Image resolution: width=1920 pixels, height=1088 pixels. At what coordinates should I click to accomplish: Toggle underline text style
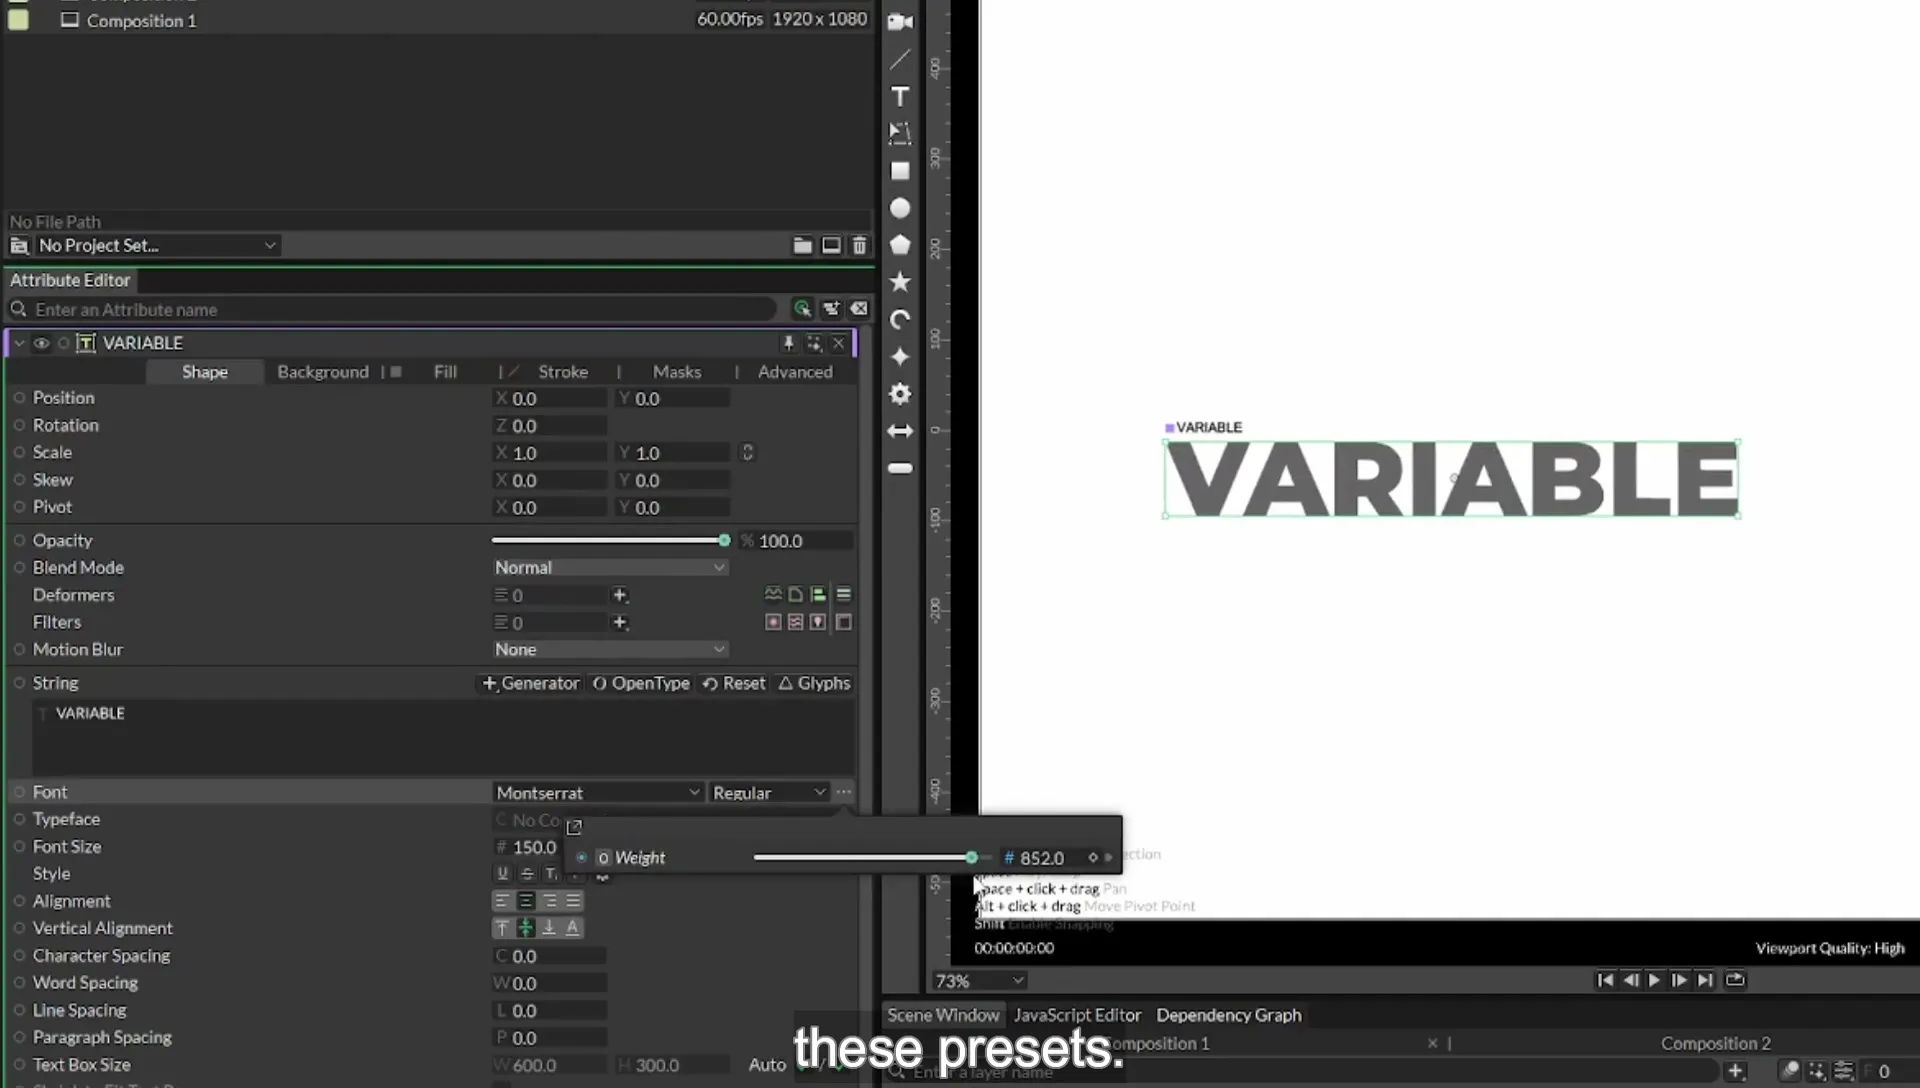point(502,874)
